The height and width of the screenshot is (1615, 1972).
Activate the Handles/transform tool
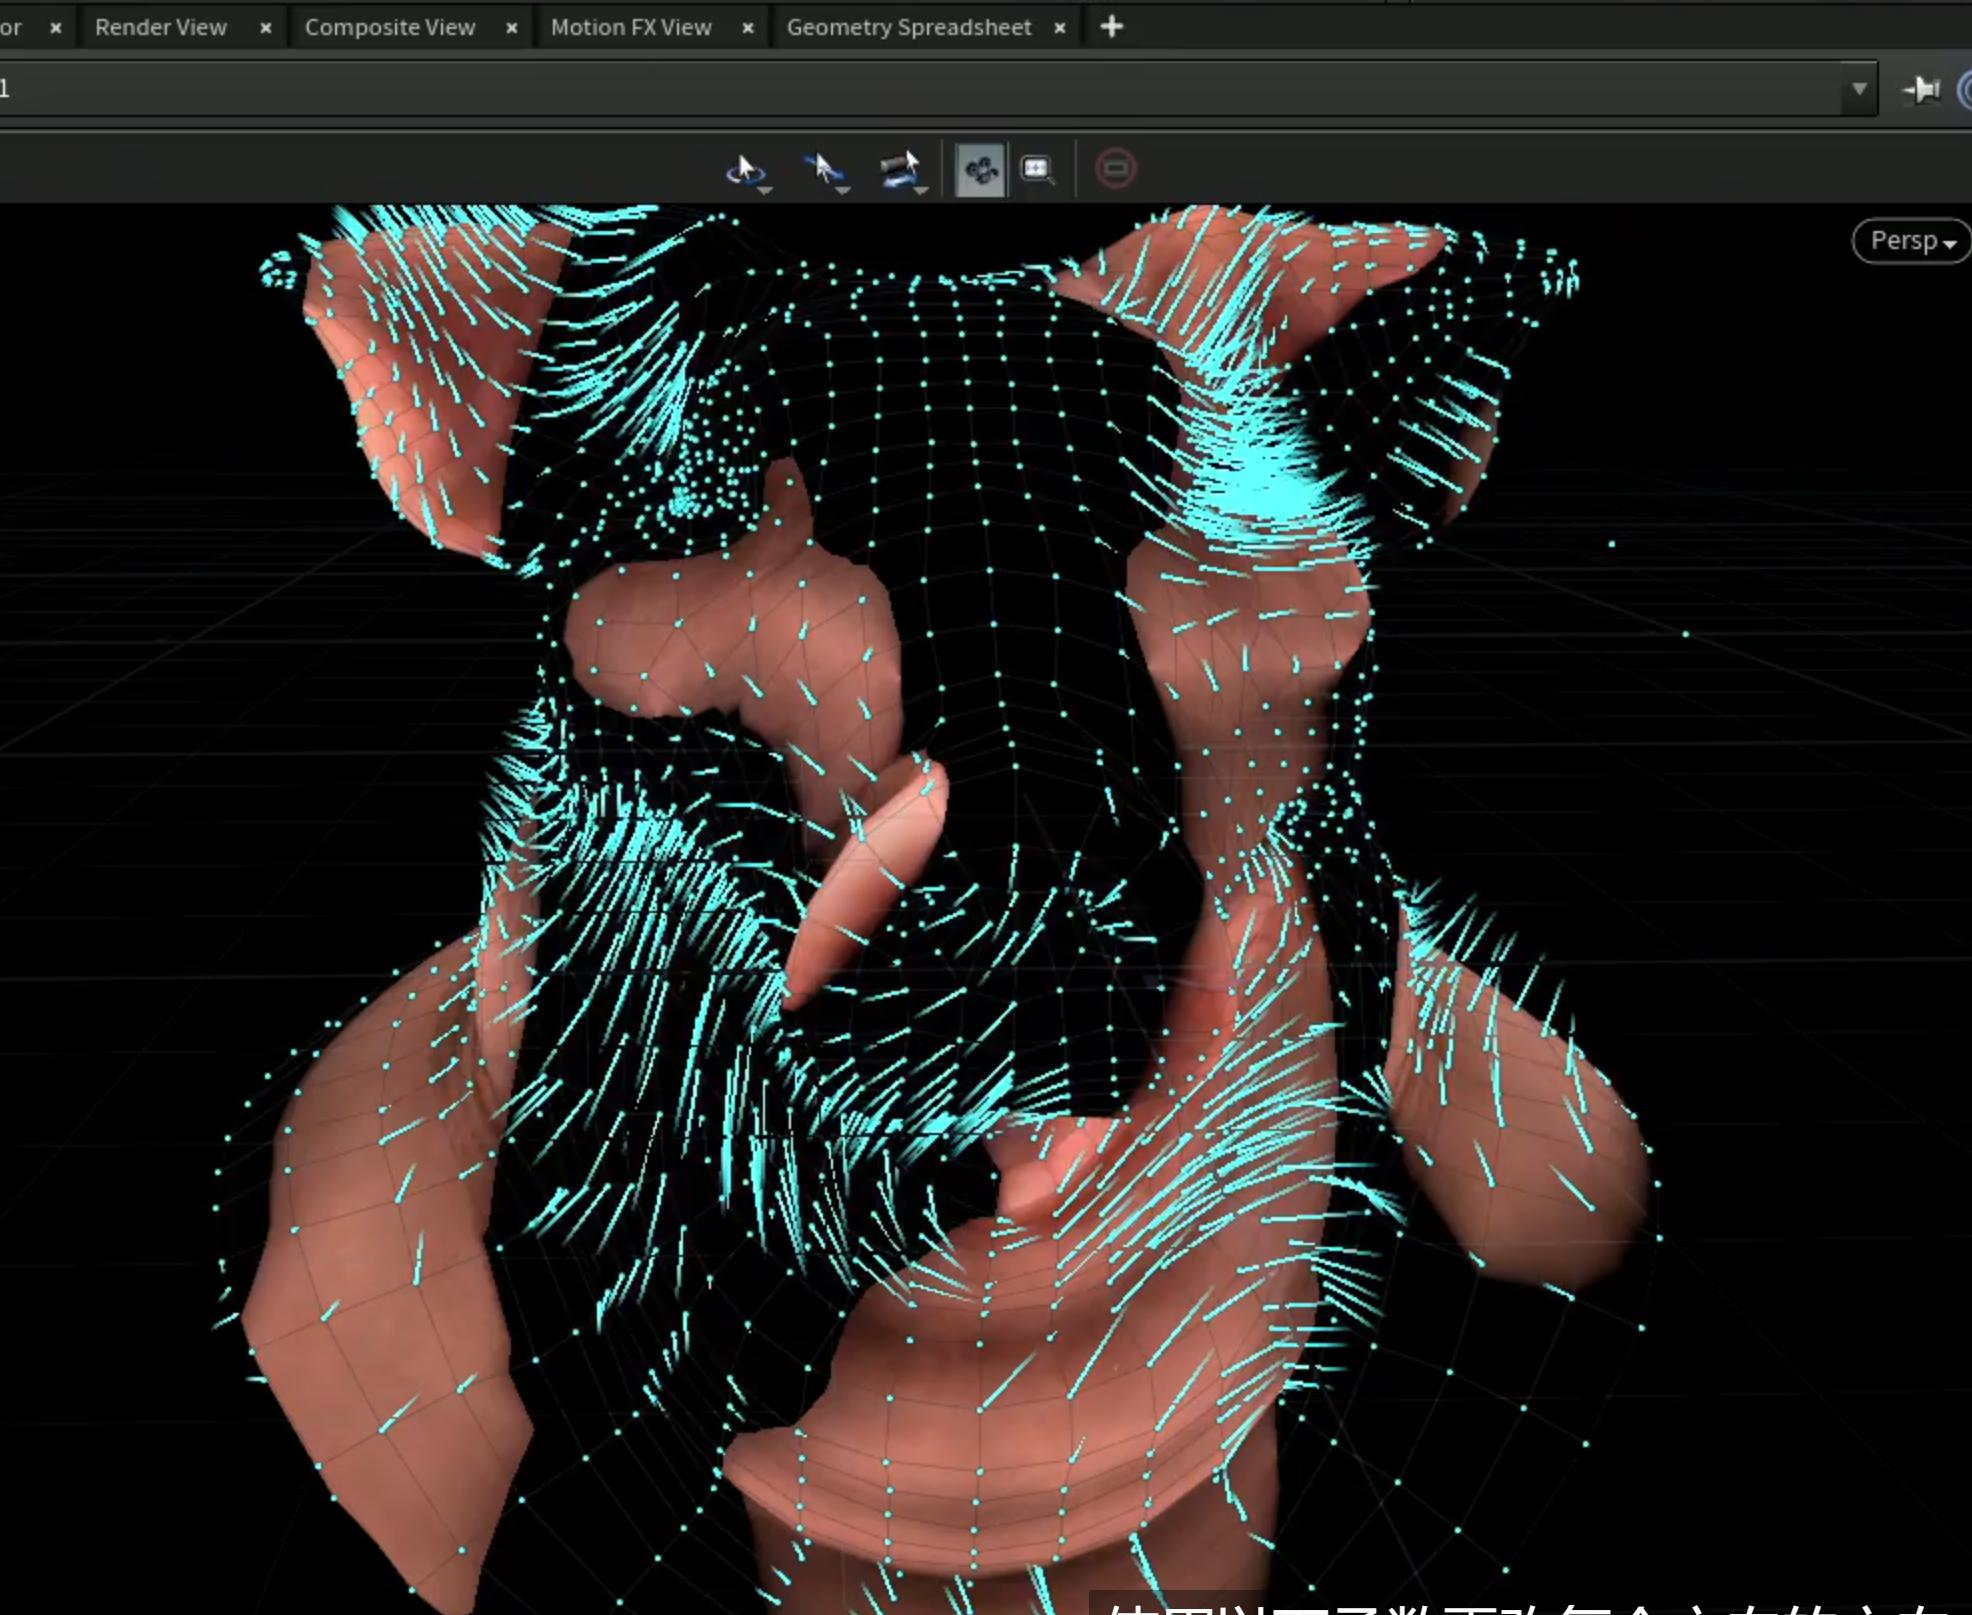coord(902,170)
